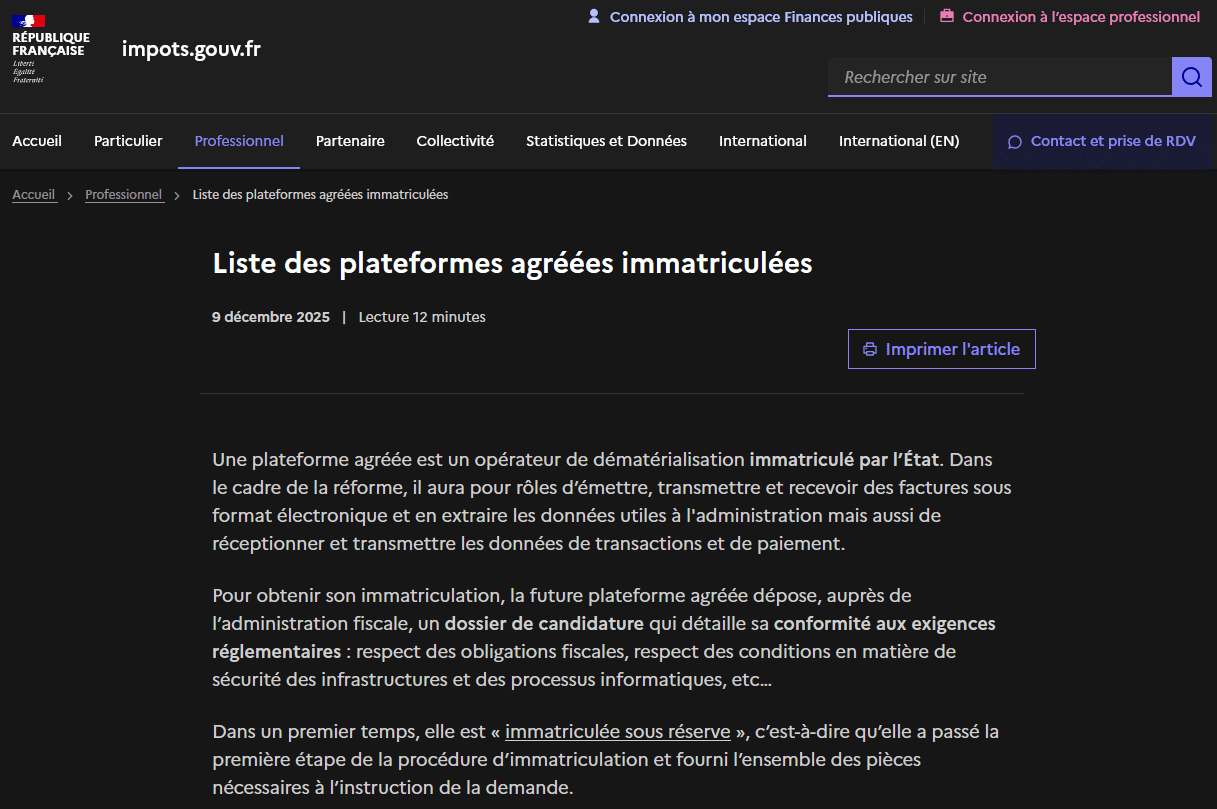Select Partenaire in the navigation bar
The height and width of the screenshot is (809, 1217).
350,141
